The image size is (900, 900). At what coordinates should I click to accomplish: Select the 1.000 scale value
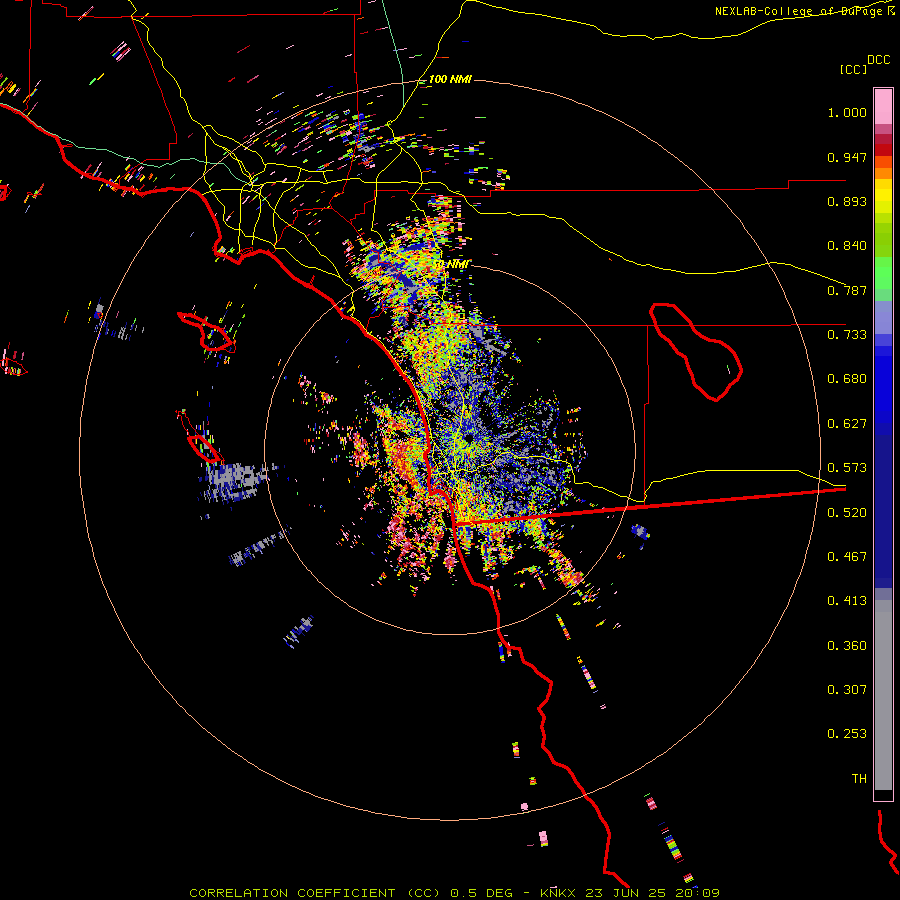tap(847, 112)
